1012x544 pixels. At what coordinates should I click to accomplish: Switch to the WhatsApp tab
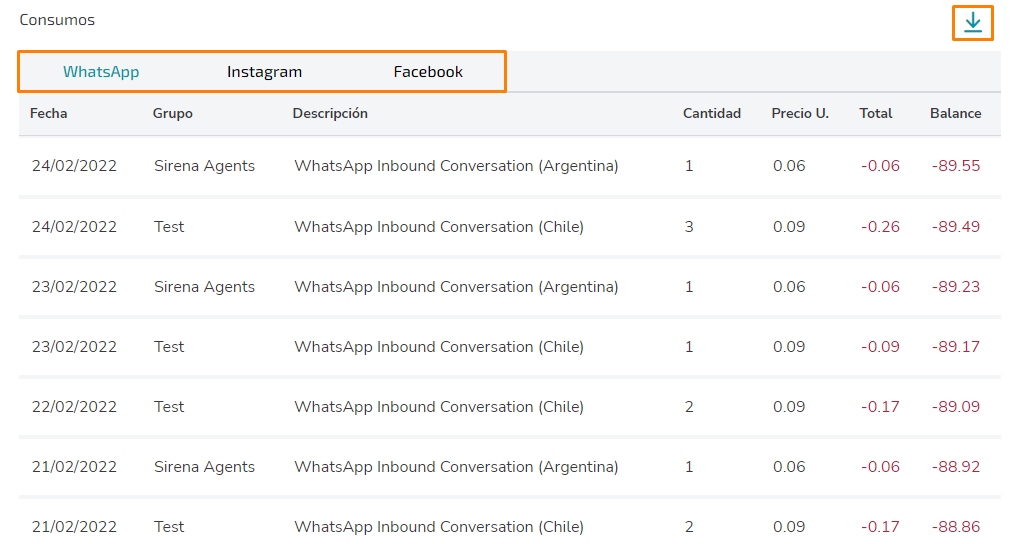coord(101,72)
